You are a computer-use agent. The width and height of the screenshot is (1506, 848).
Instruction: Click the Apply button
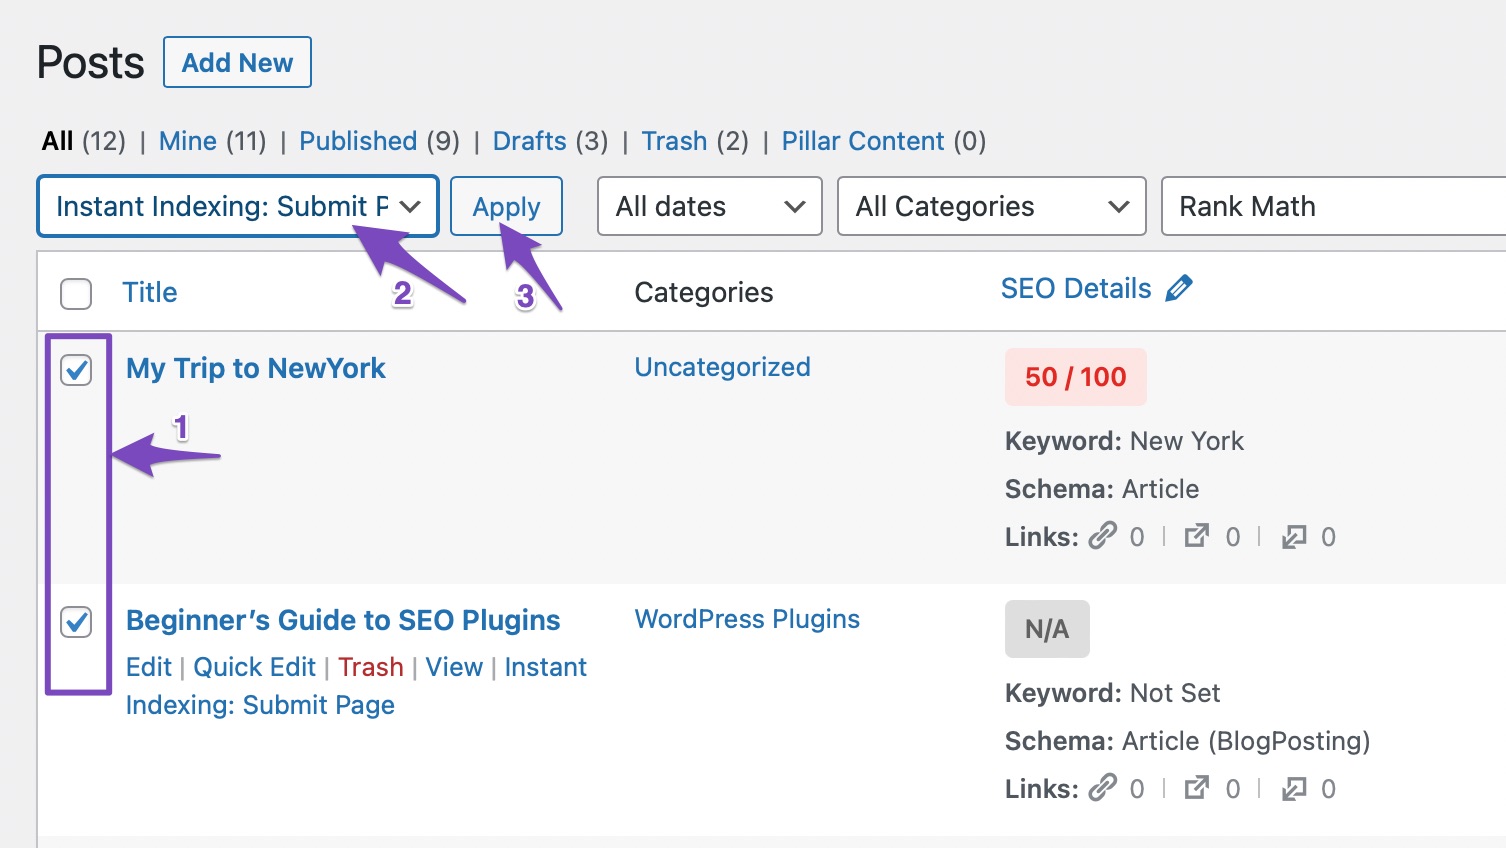[x=506, y=206]
